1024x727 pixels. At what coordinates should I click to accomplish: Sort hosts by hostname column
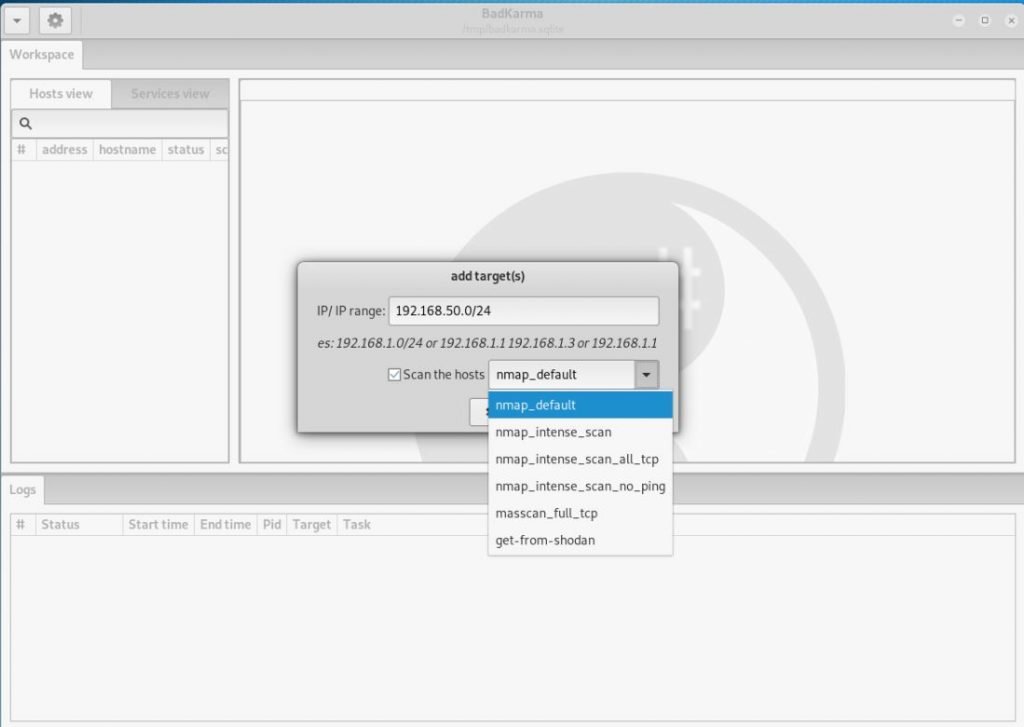pos(127,150)
